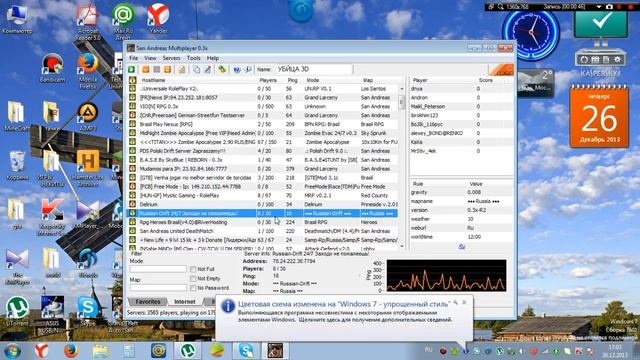Open Bandicam desktop shortcut
Image resolution: width=640 pixels, height=360 pixels.
pyautogui.click(x=52, y=68)
